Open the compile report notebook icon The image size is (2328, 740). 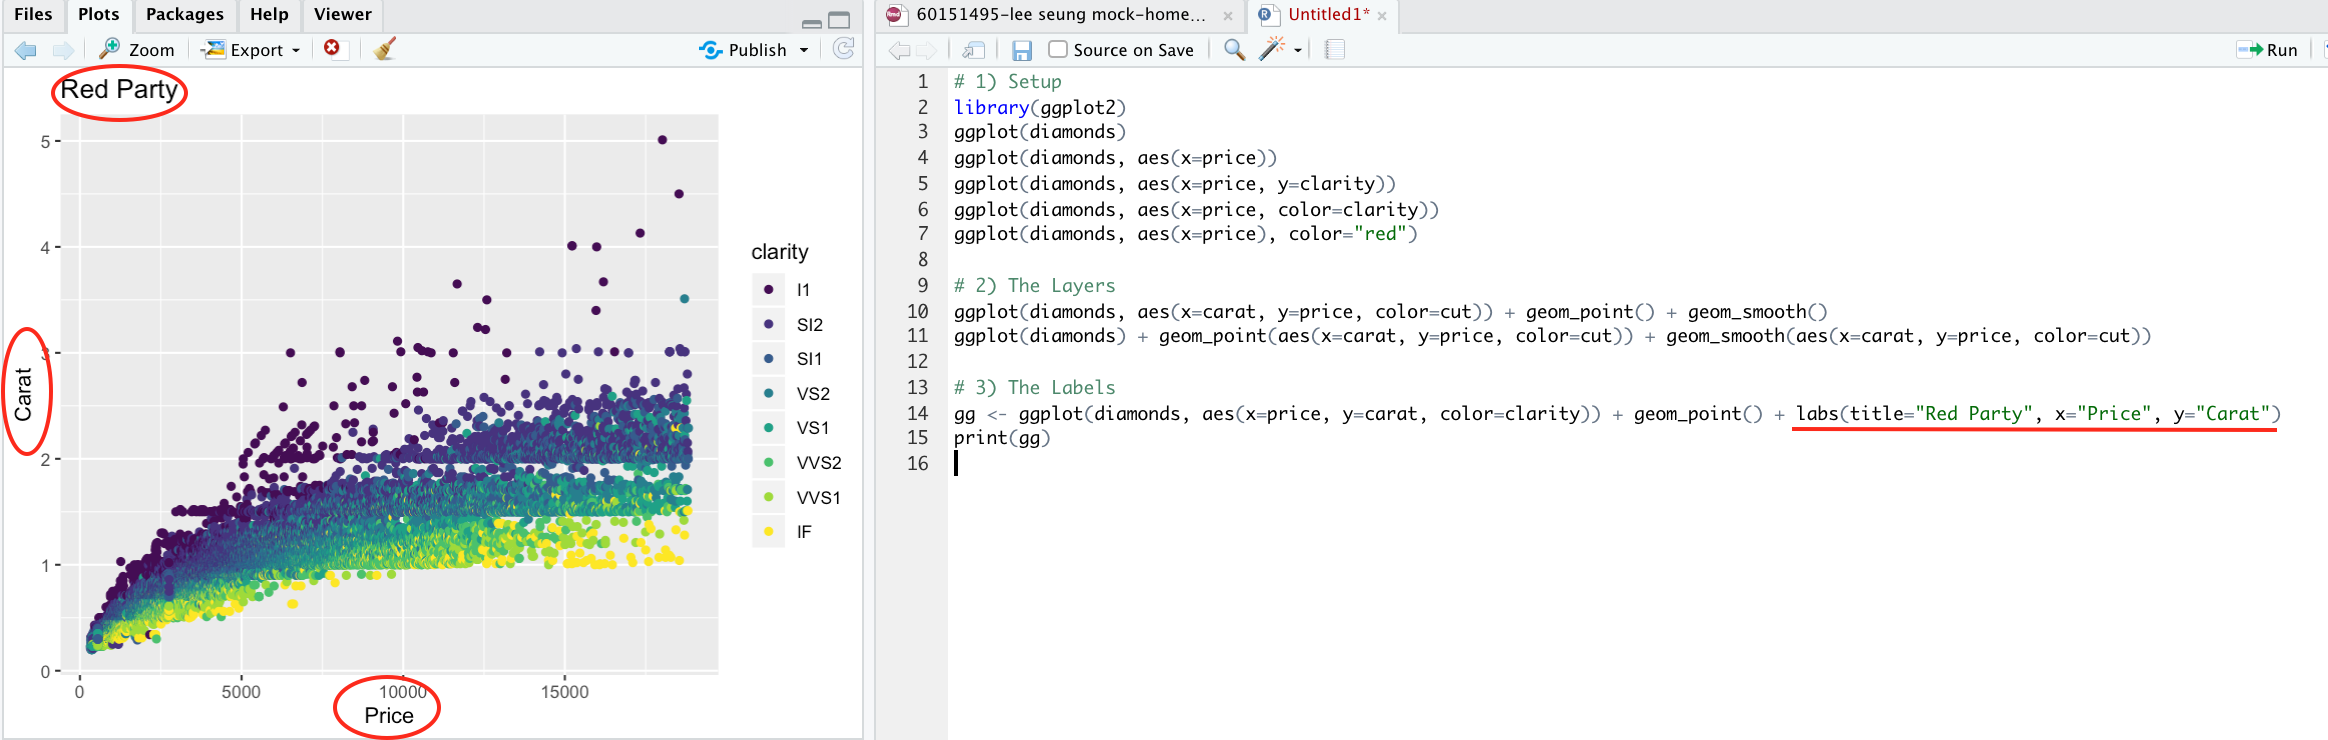[1335, 49]
